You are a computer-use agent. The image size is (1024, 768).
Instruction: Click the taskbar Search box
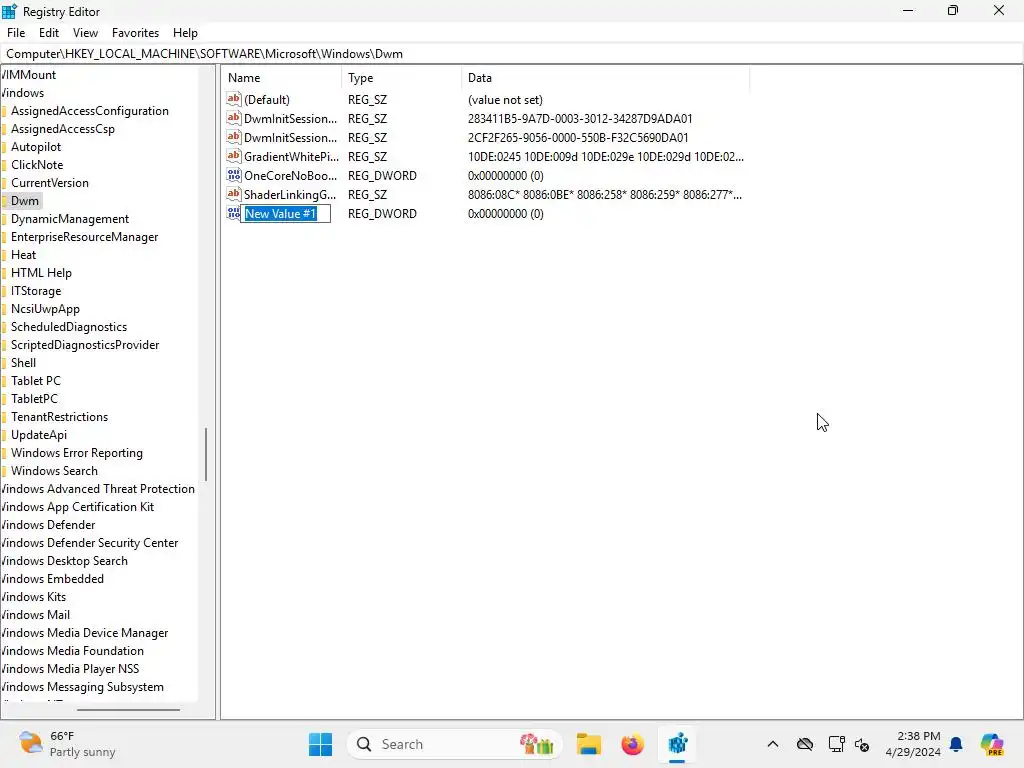coord(455,744)
